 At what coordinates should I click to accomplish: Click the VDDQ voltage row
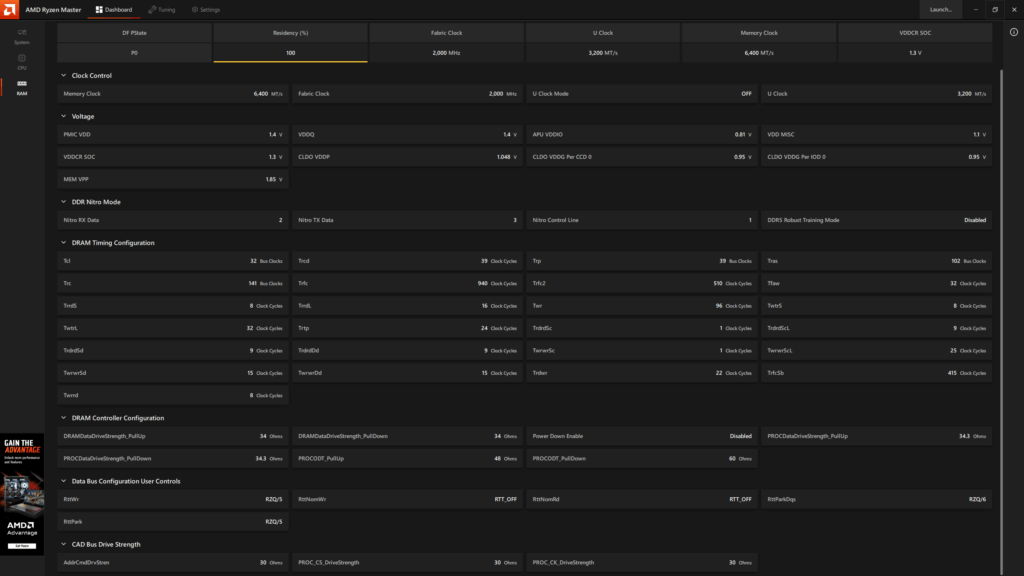407,135
